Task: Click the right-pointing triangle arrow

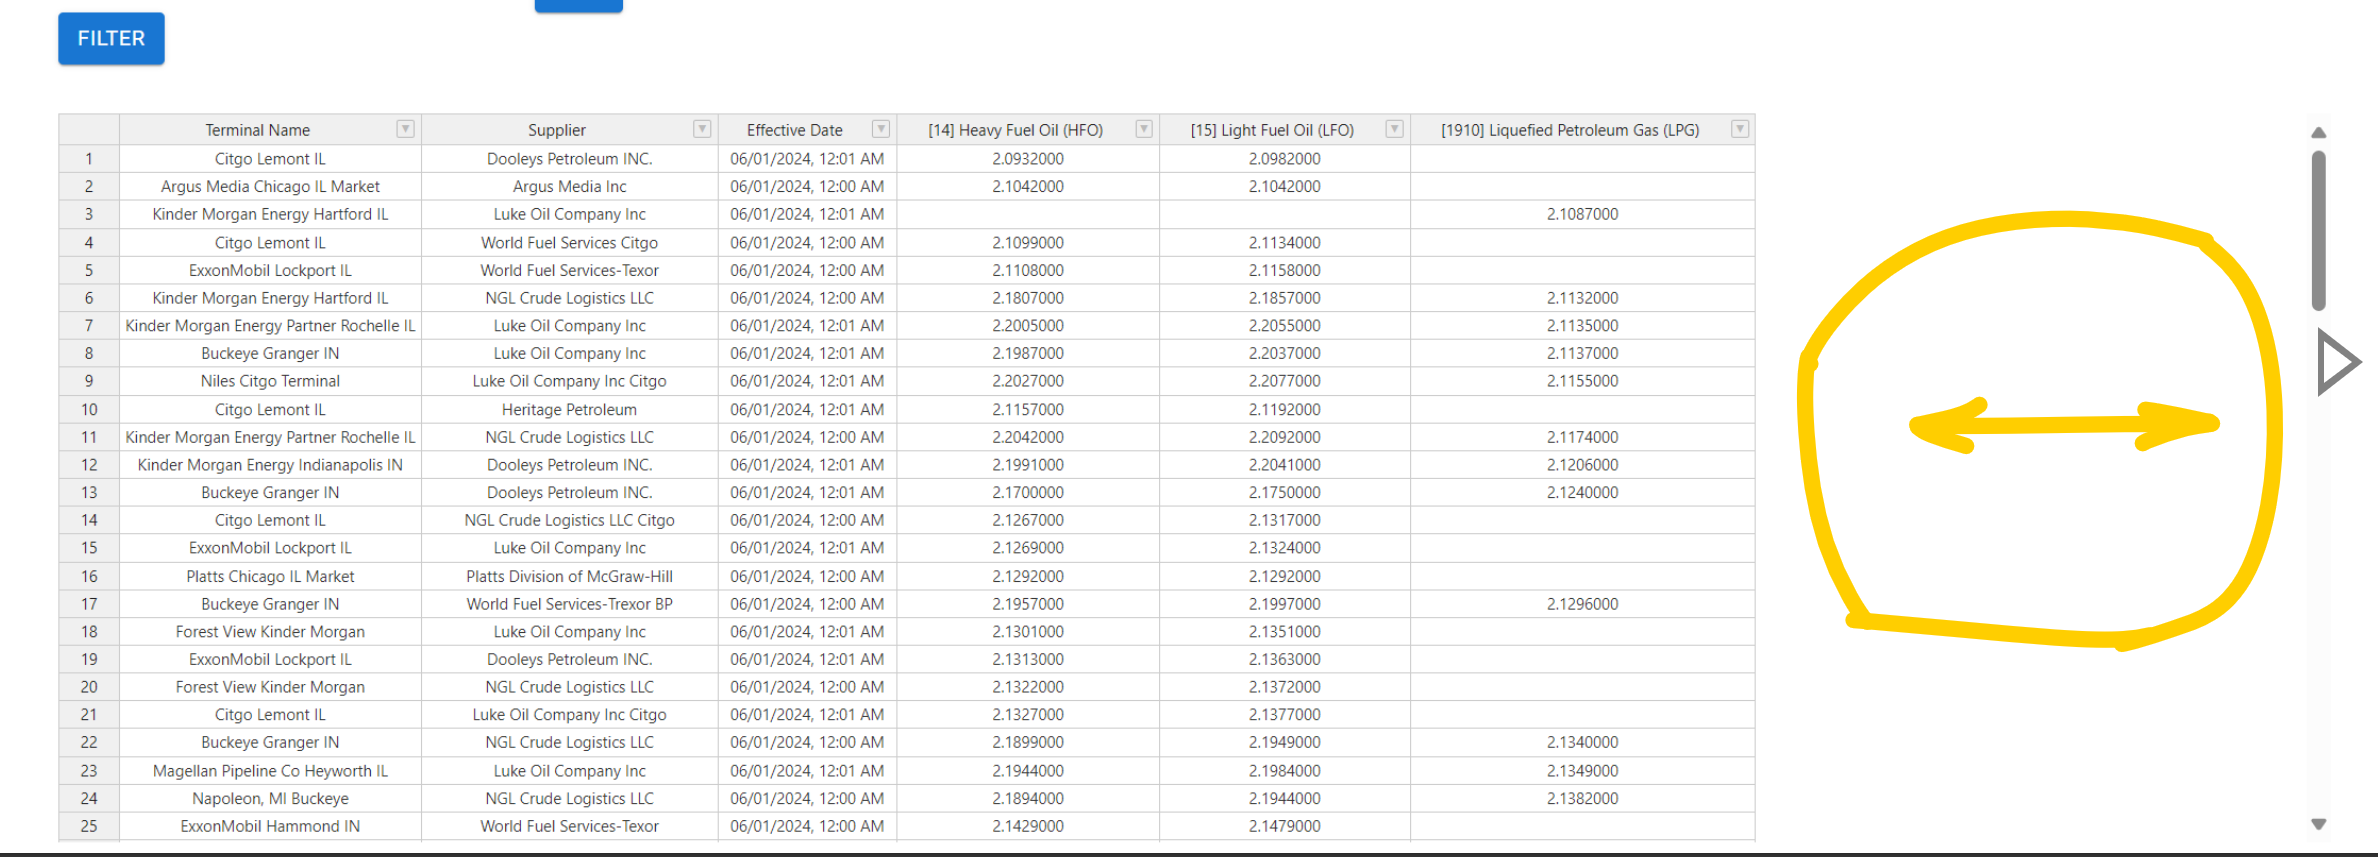Action: 2338,362
